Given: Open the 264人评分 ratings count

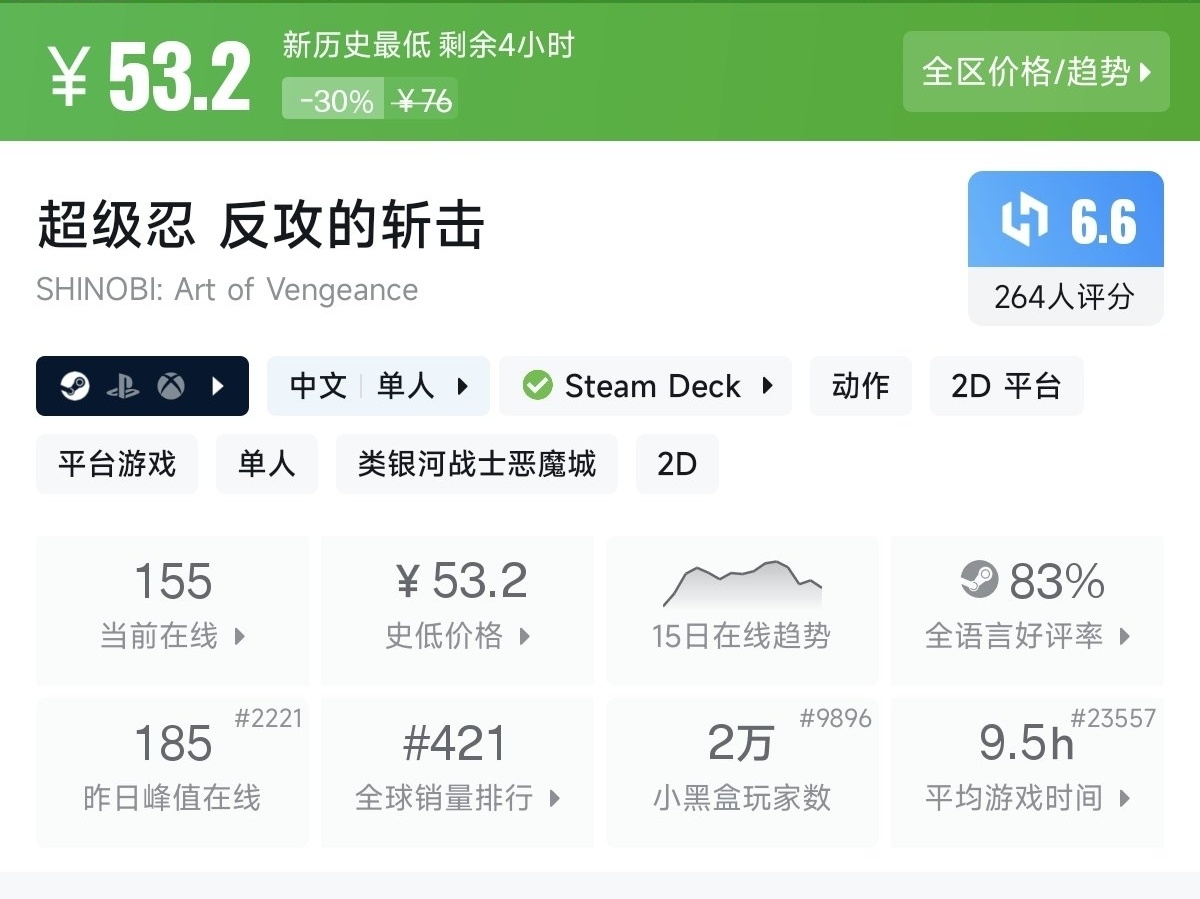Looking at the screenshot, I should pyautogui.click(x=1065, y=297).
